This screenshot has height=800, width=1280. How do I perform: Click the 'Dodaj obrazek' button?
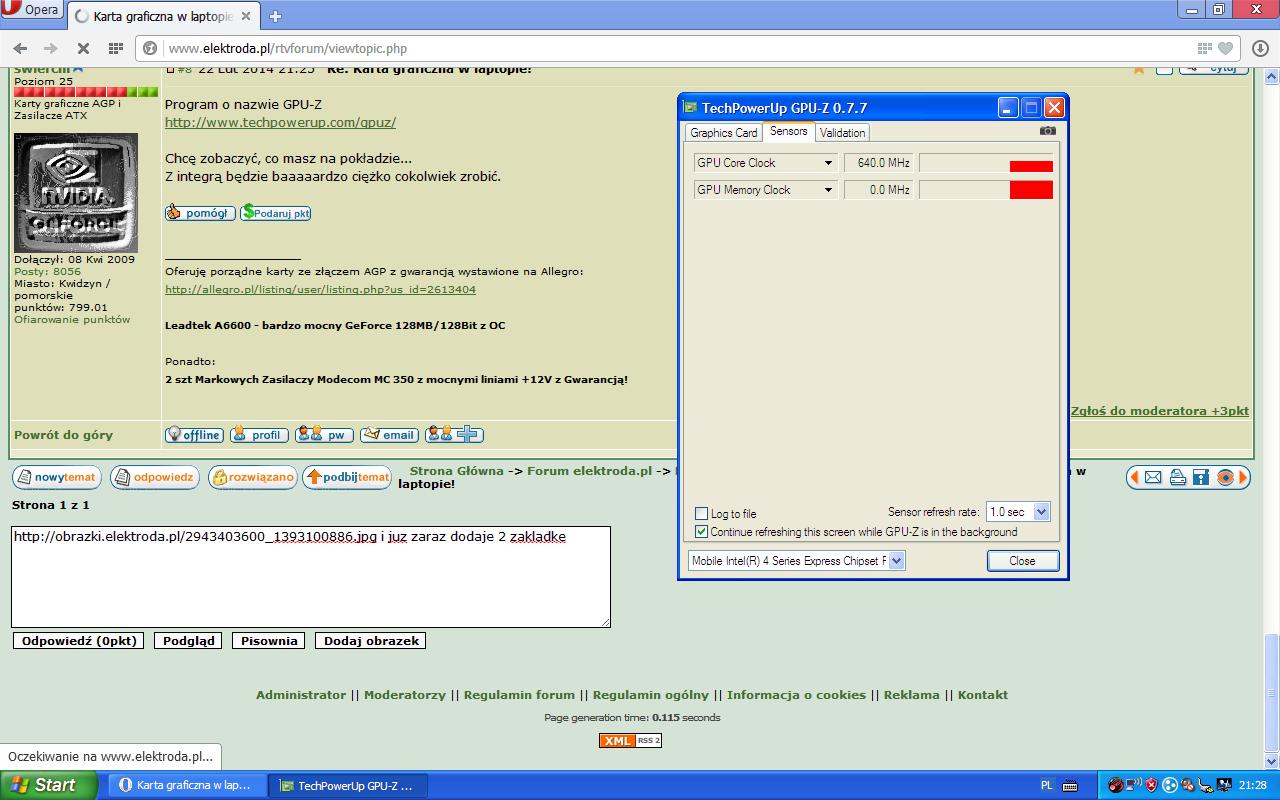(370, 640)
